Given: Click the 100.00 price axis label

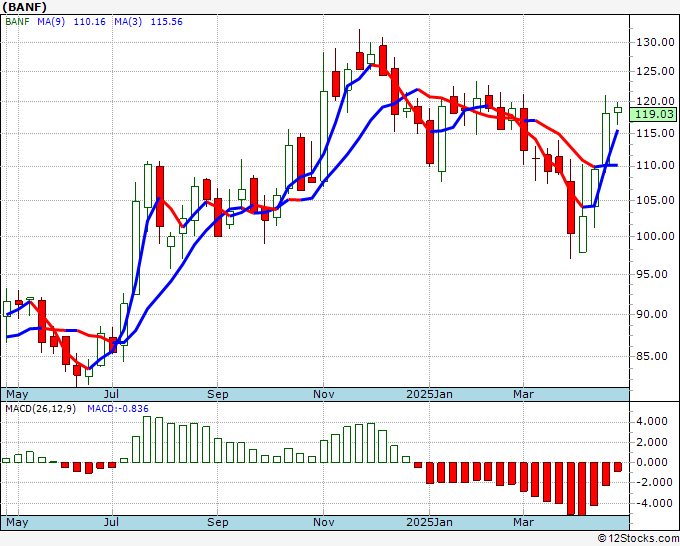Looking at the screenshot, I should point(655,236).
